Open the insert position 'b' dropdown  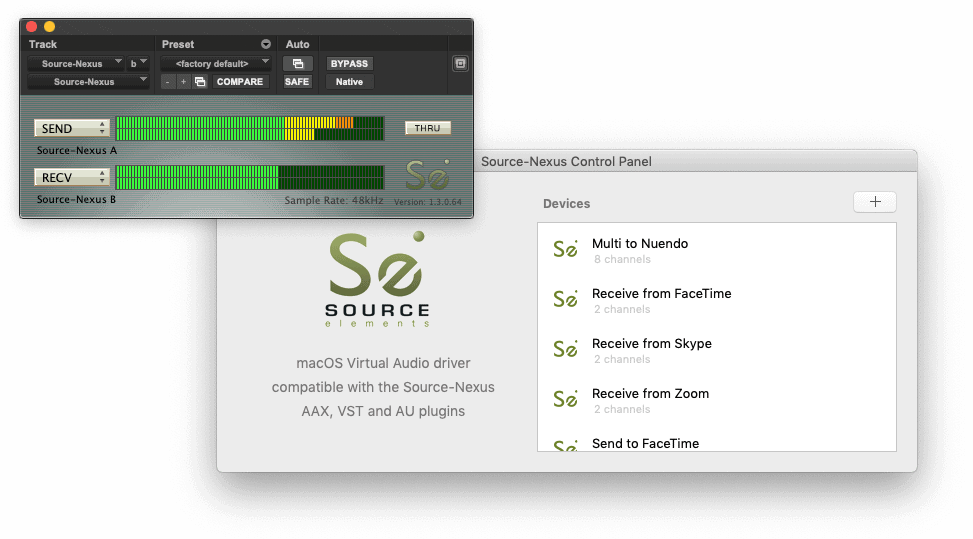pyautogui.click(x=138, y=63)
